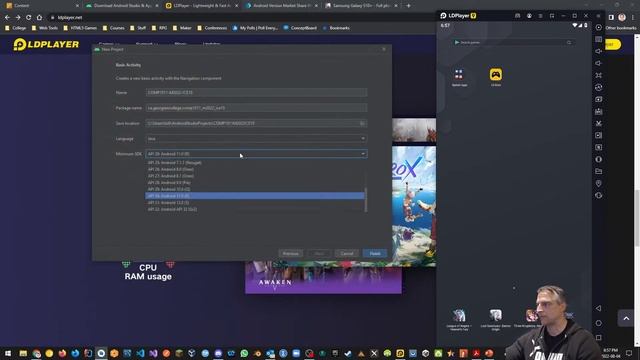
Task: Open System apps folder in LDPlayer
Action: [459, 76]
